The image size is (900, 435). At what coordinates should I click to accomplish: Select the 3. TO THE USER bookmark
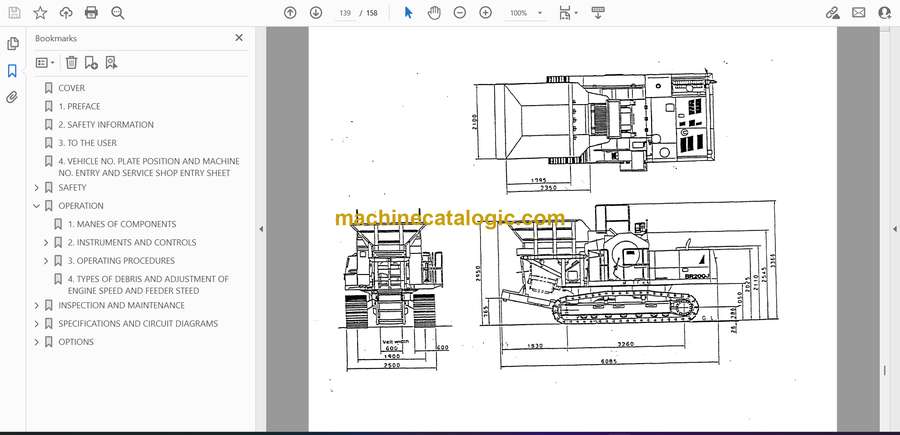click(87, 143)
